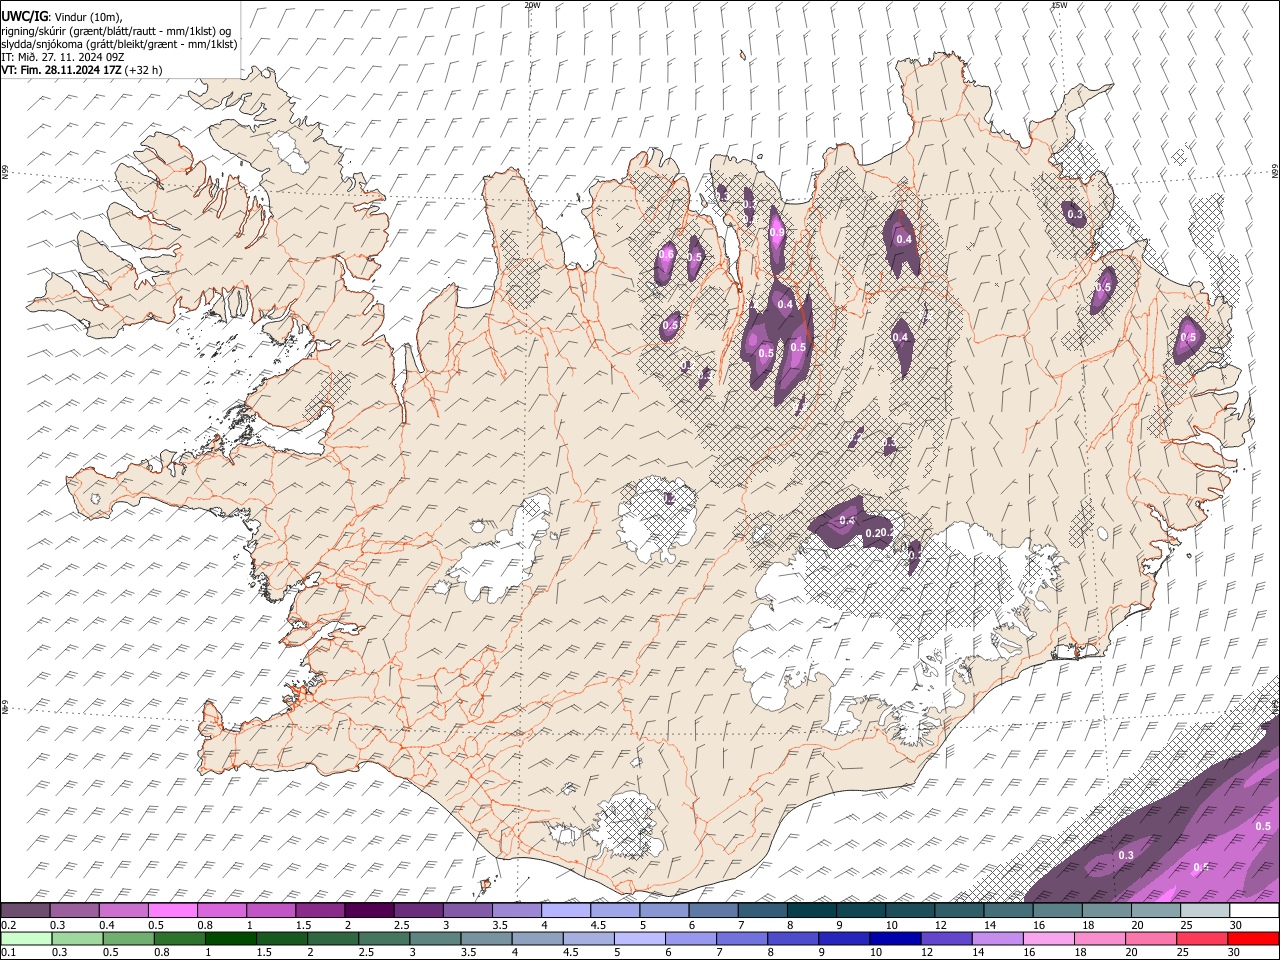Pick upper legend swatch between 0.4 and 0.5
Screen dimensions: 1280x960
[x=123, y=910]
